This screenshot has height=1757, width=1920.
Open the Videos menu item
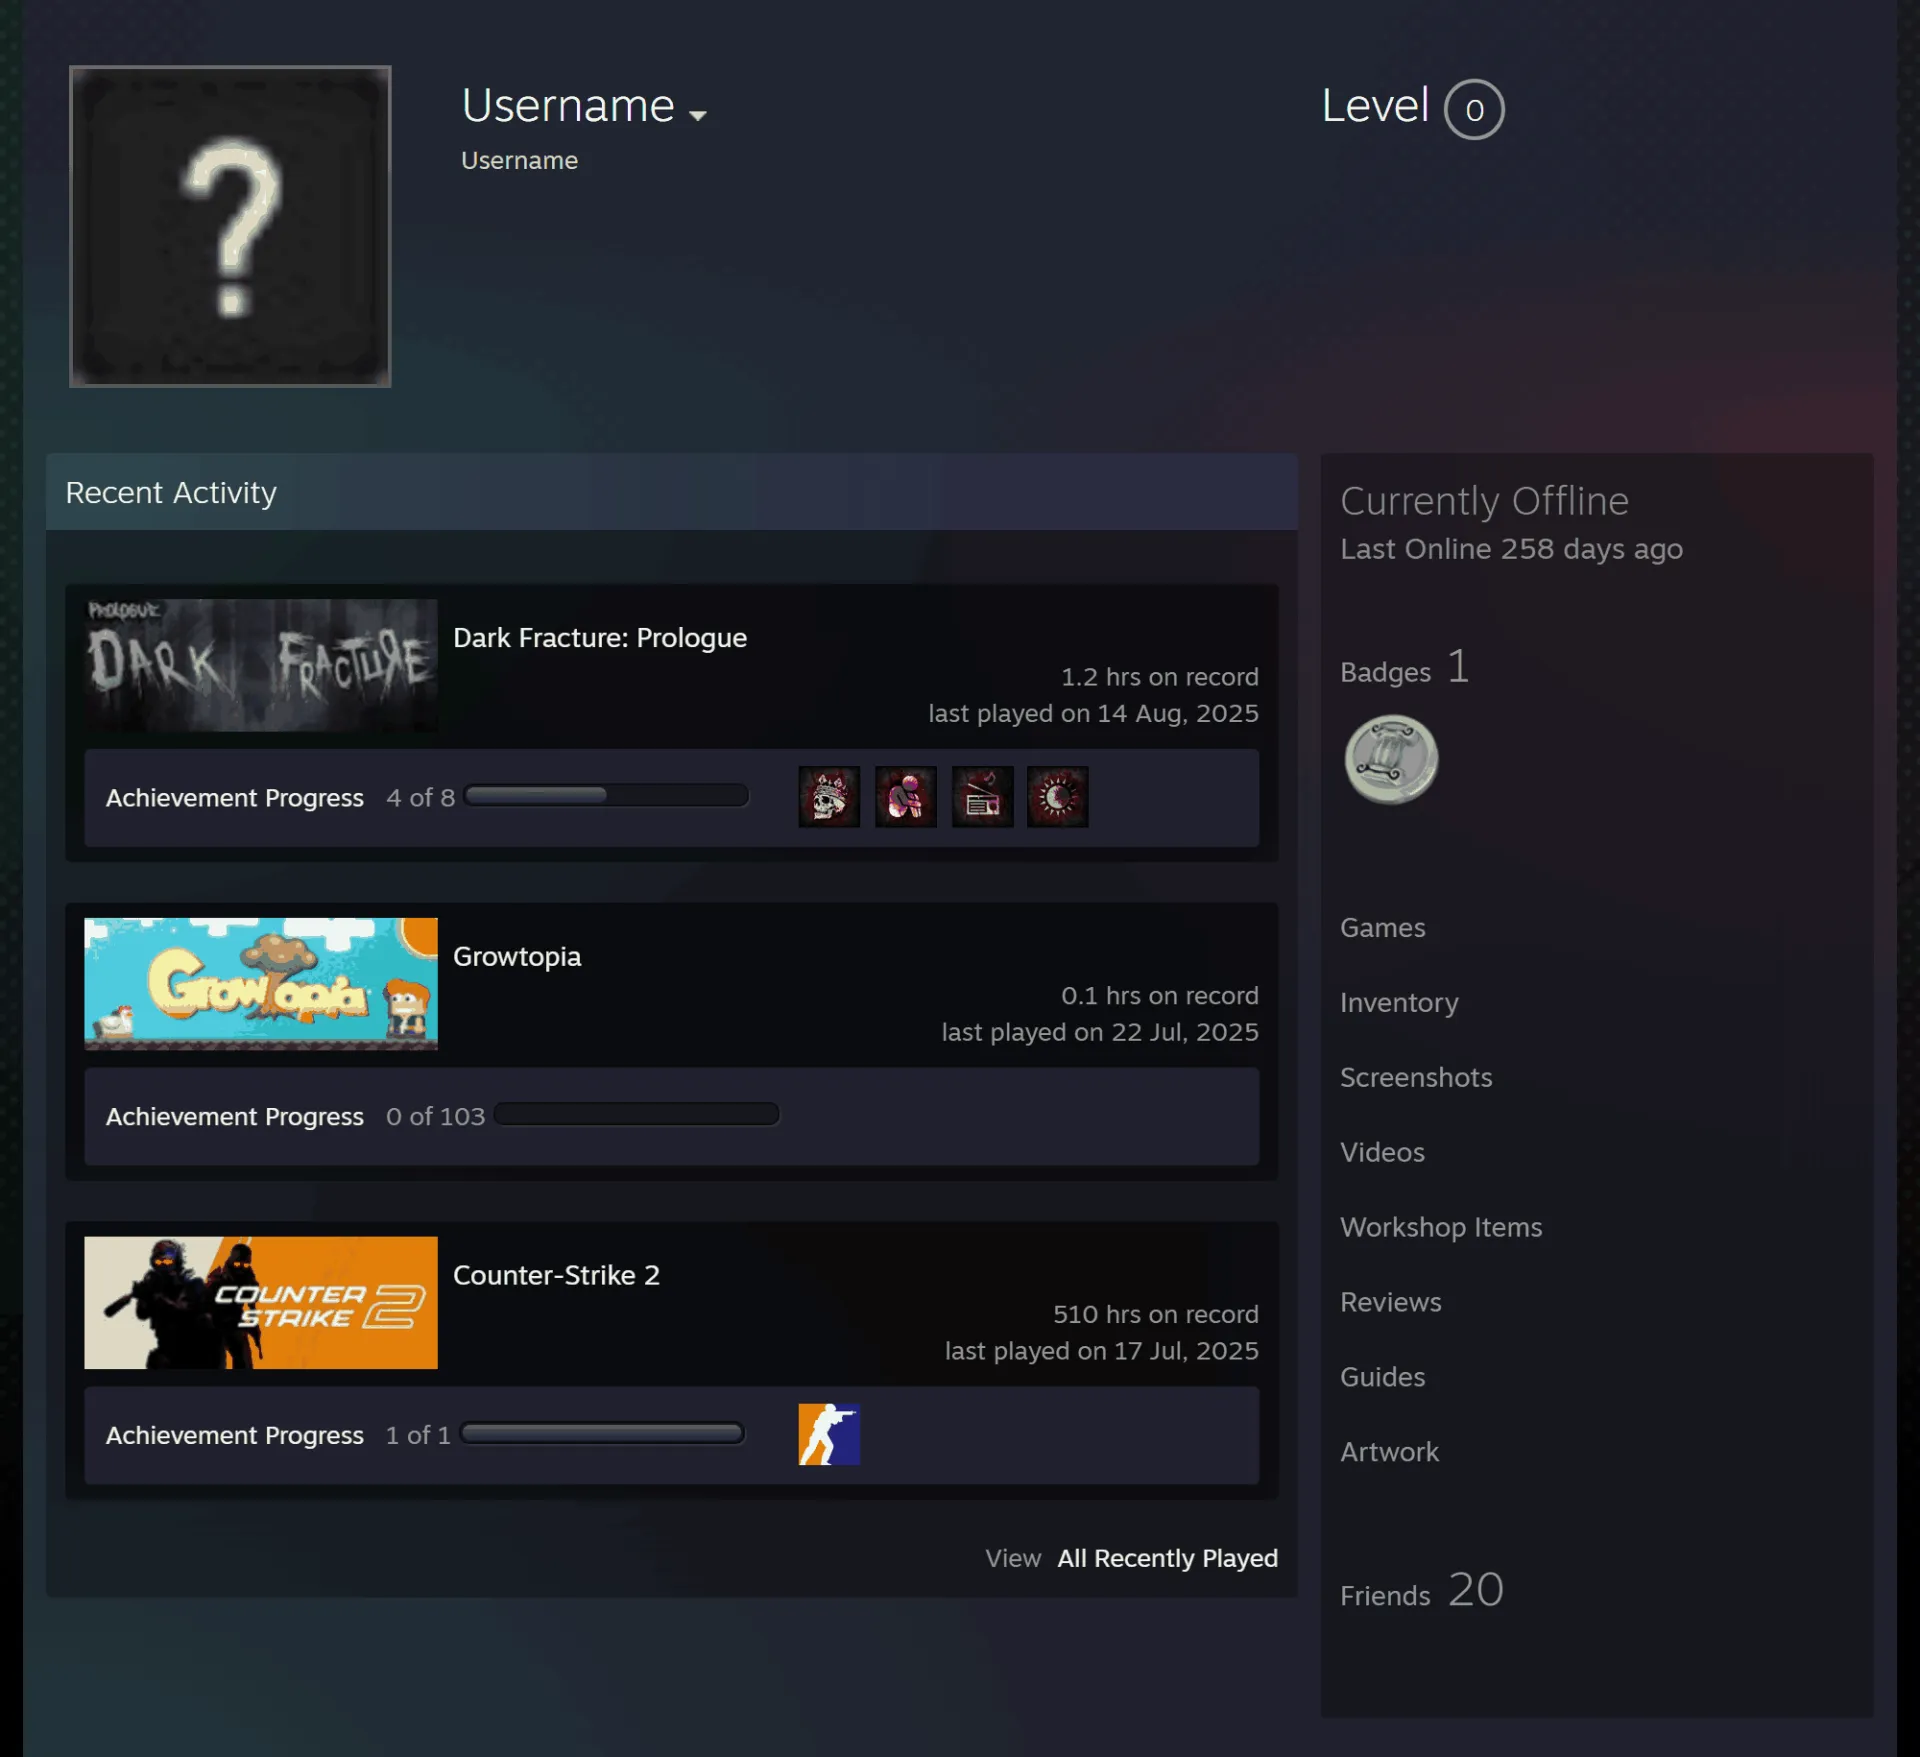point(1382,1152)
